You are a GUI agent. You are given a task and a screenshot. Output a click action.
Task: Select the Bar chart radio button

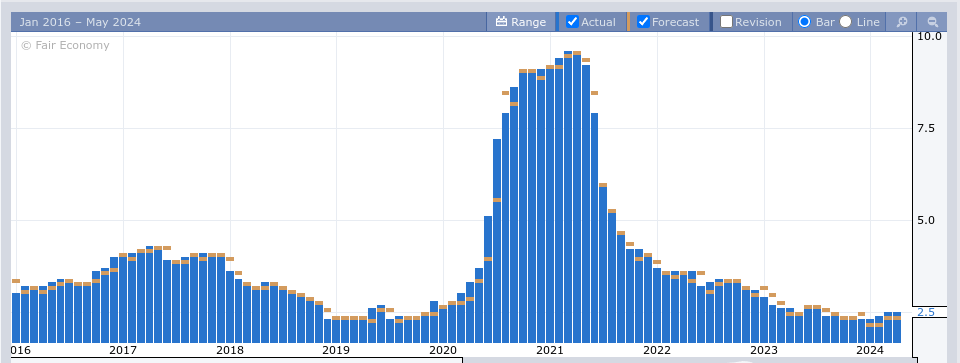click(804, 22)
